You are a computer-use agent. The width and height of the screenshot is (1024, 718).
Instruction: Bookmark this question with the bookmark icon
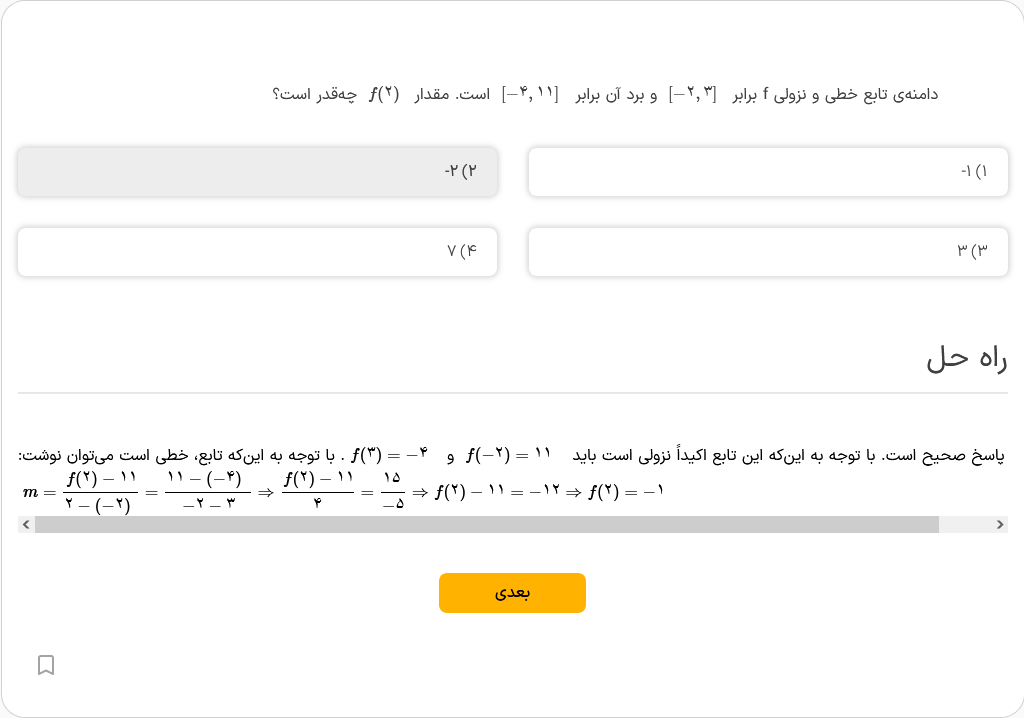click(x=46, y=665)
